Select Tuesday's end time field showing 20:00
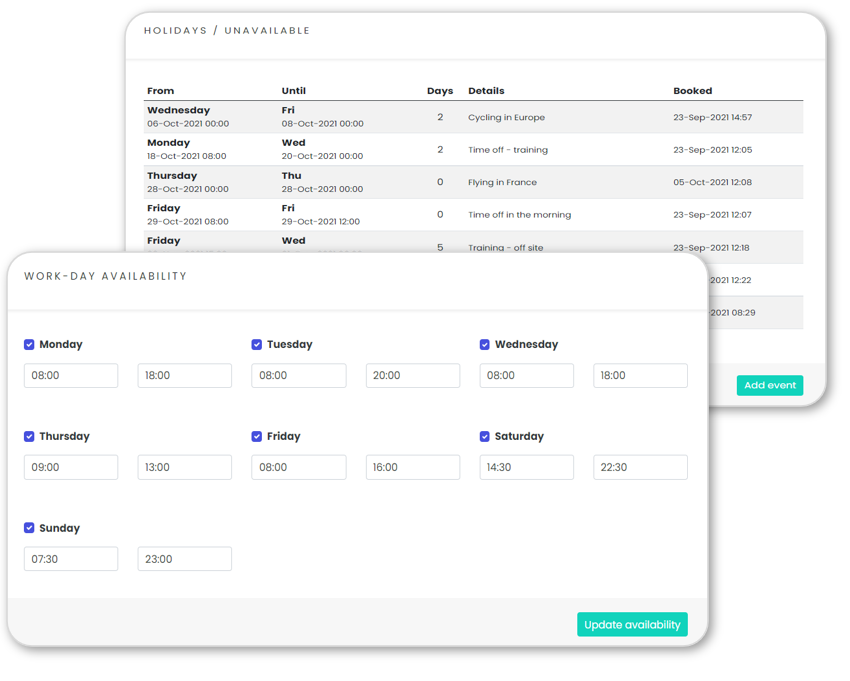Image resolution: width=850 pixels, height=681 pixels. pyautogui.click(x=412, y=375)
